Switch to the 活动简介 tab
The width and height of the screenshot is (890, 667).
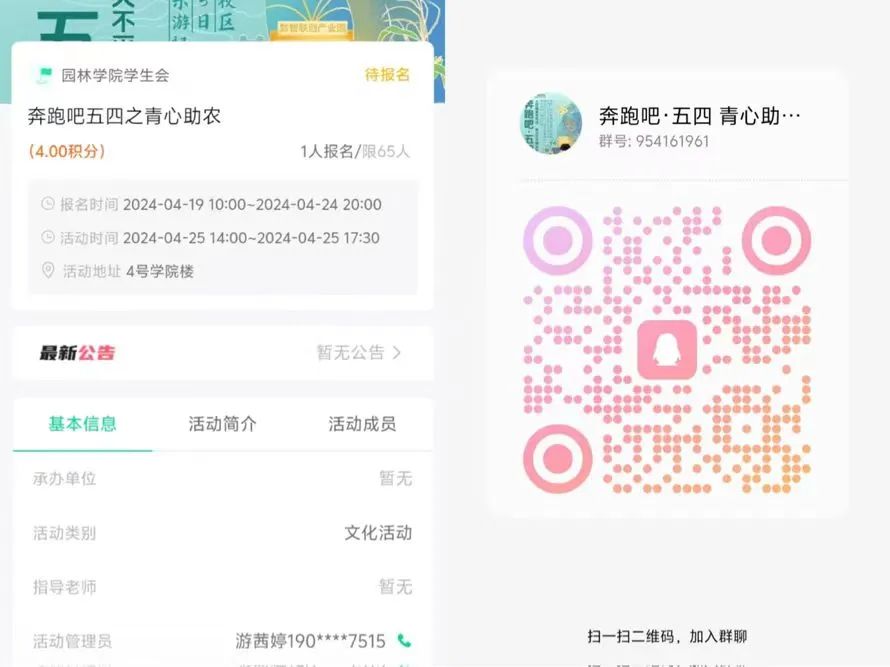tap(222, 423)
